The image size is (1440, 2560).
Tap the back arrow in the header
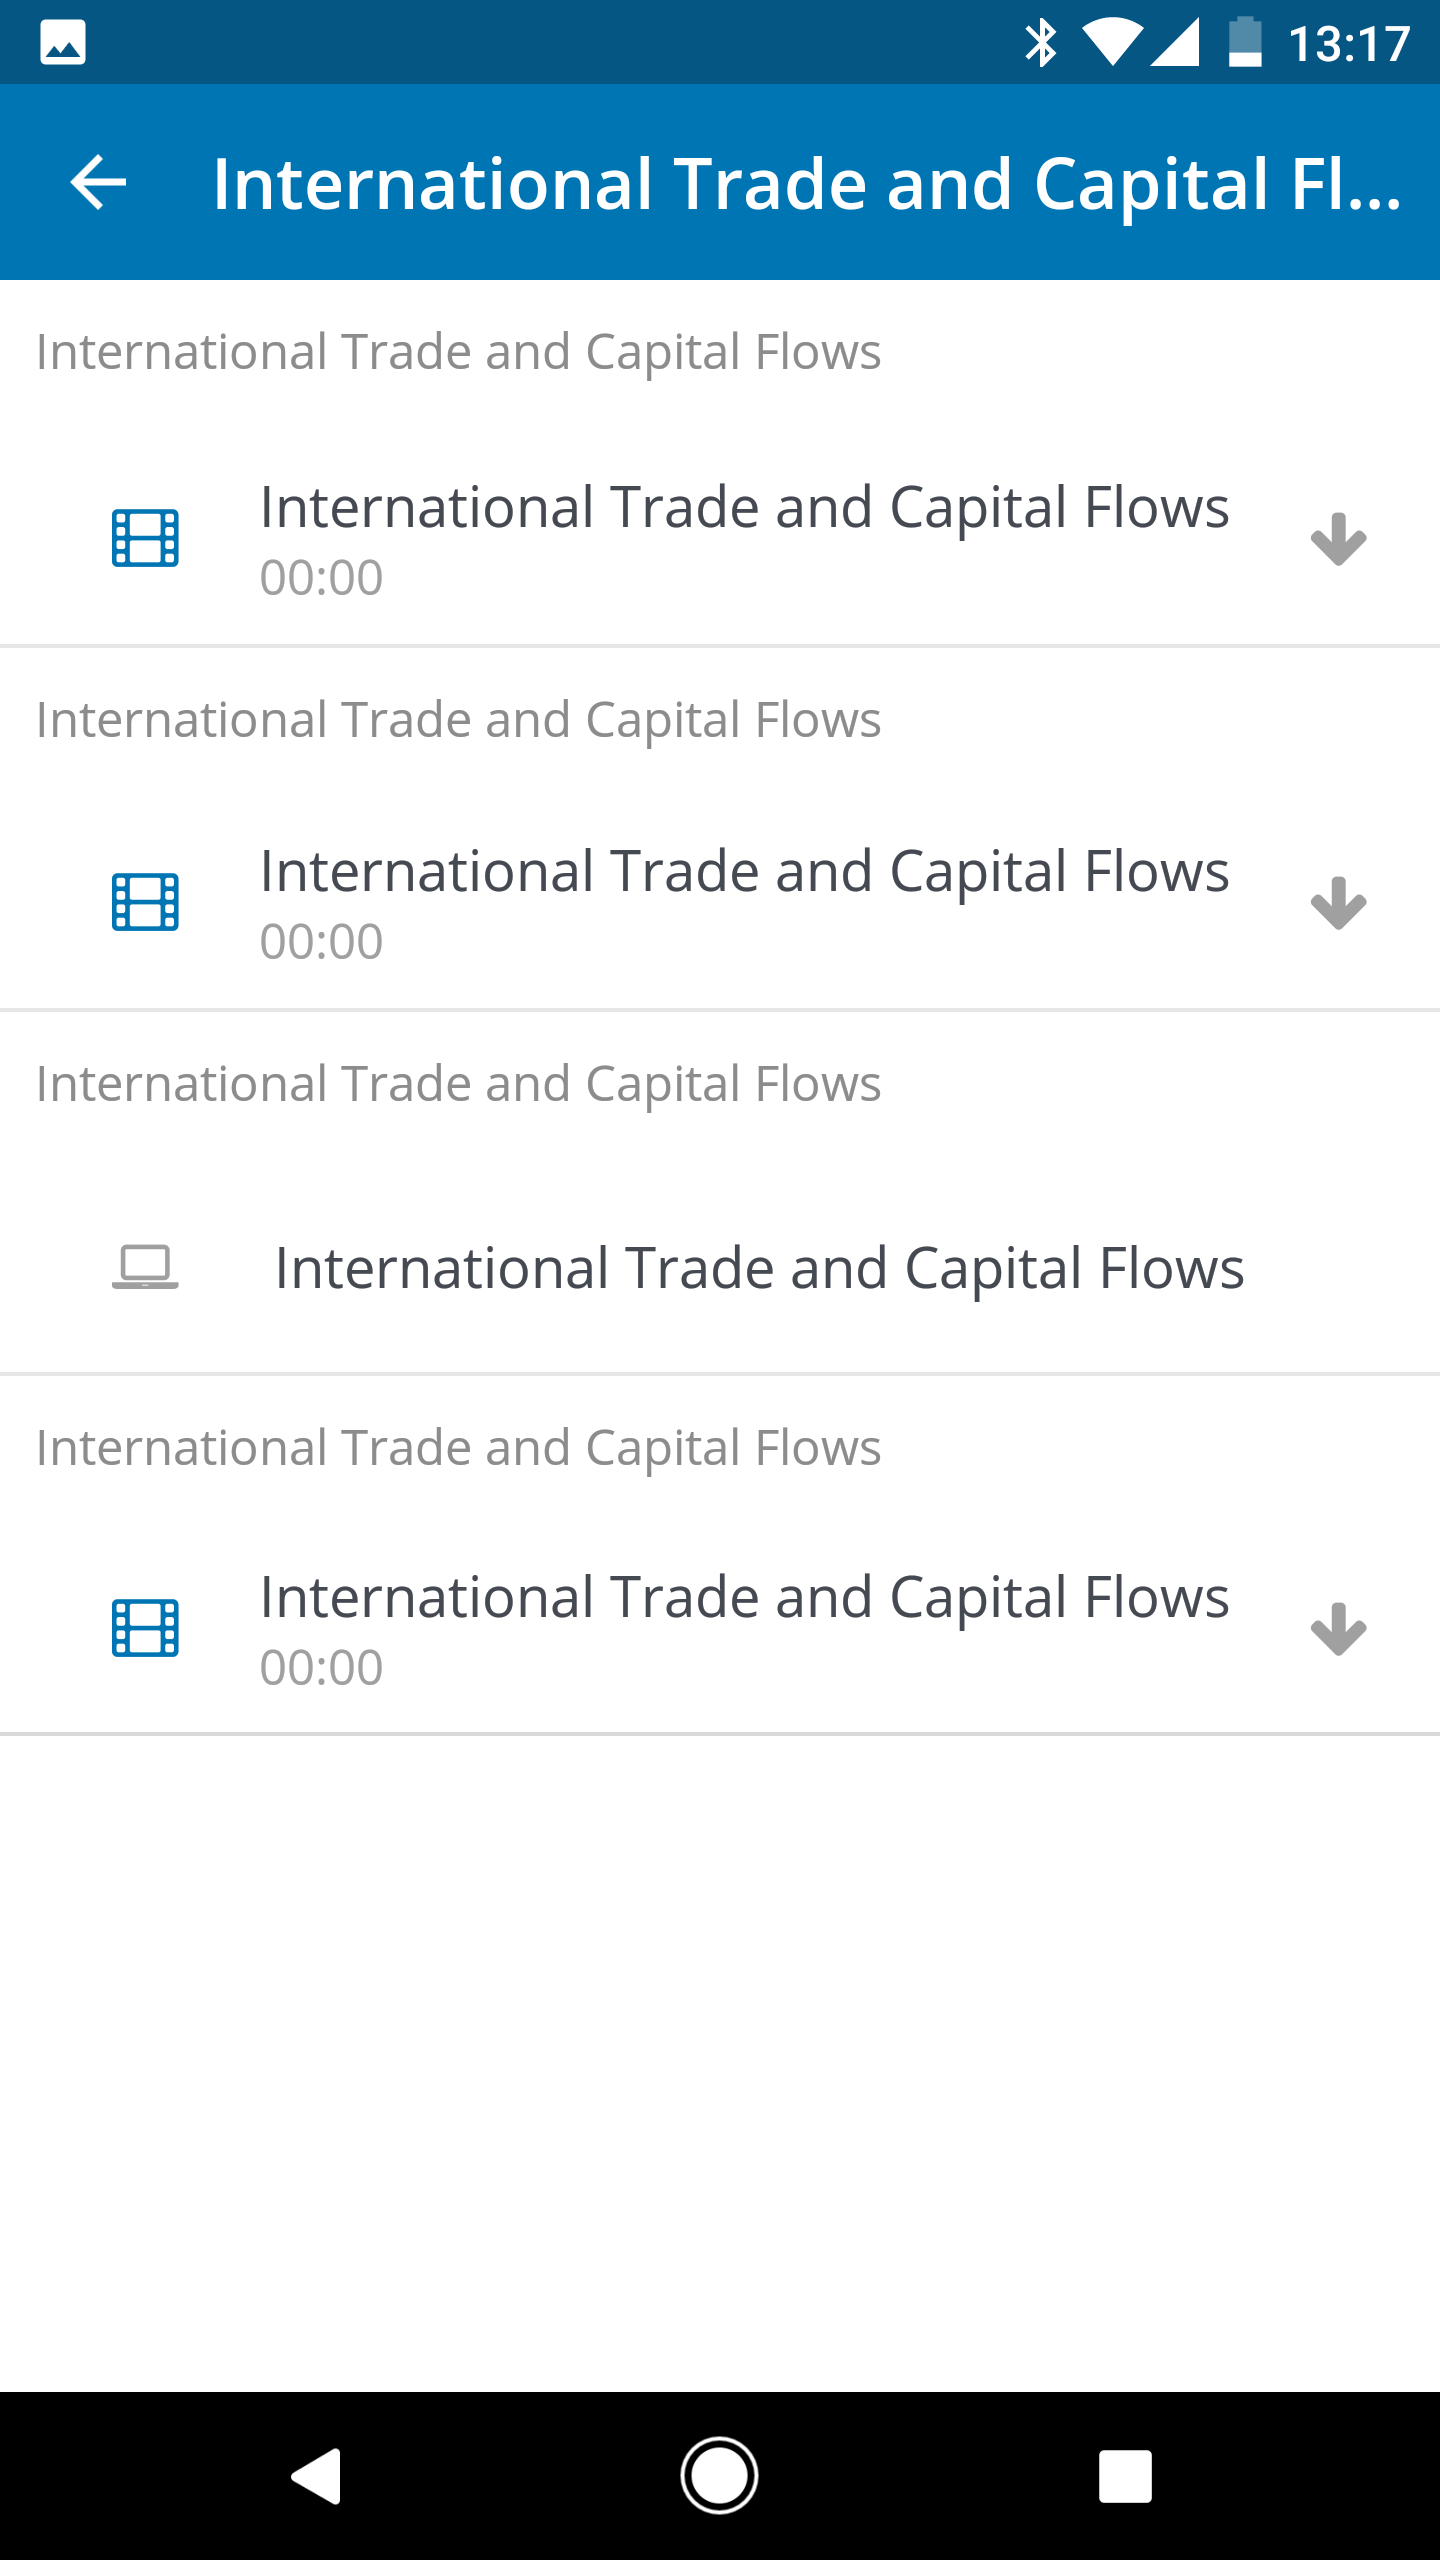click(x=98, y=183)
